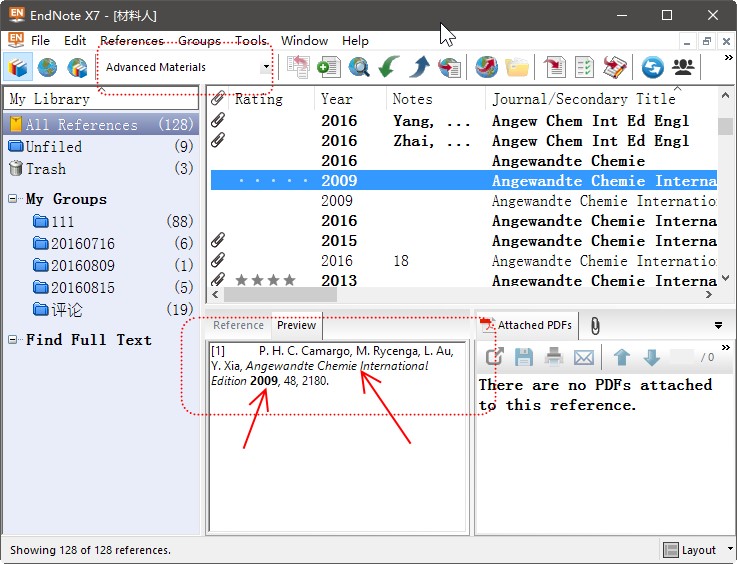Collapse the My Groups tree node
Viewport: 737px width, 564px height.
point(13,199)
